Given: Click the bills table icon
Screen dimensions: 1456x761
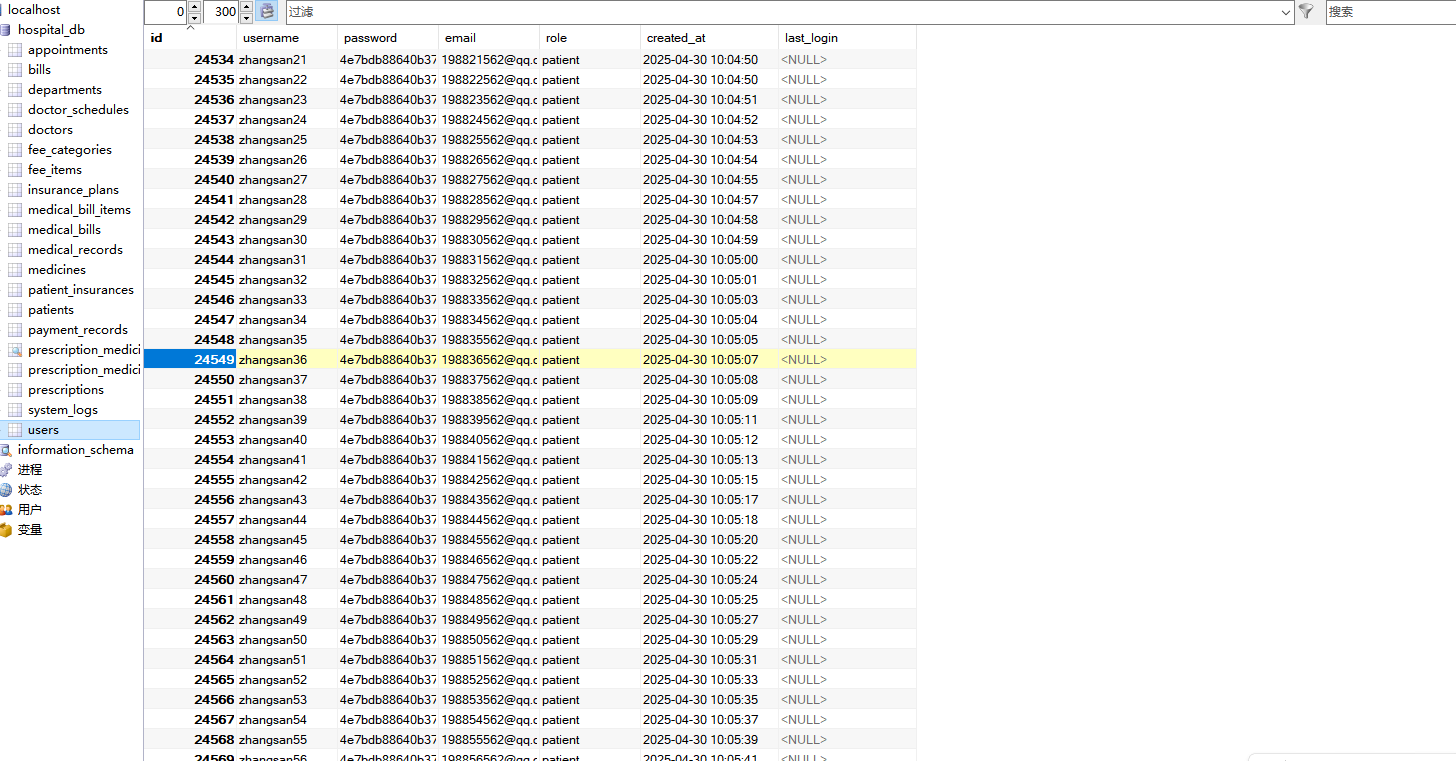Looking at the screenshot, I should 15,70.
